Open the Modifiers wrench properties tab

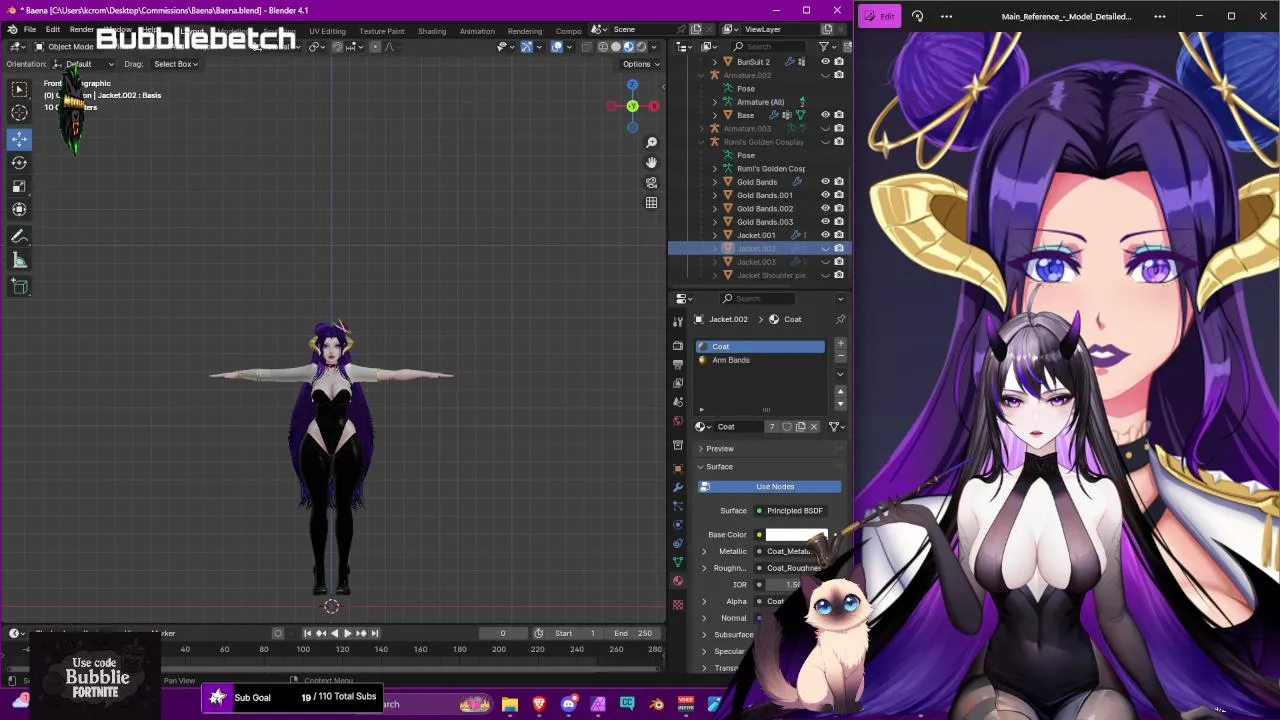click(678, 487)
